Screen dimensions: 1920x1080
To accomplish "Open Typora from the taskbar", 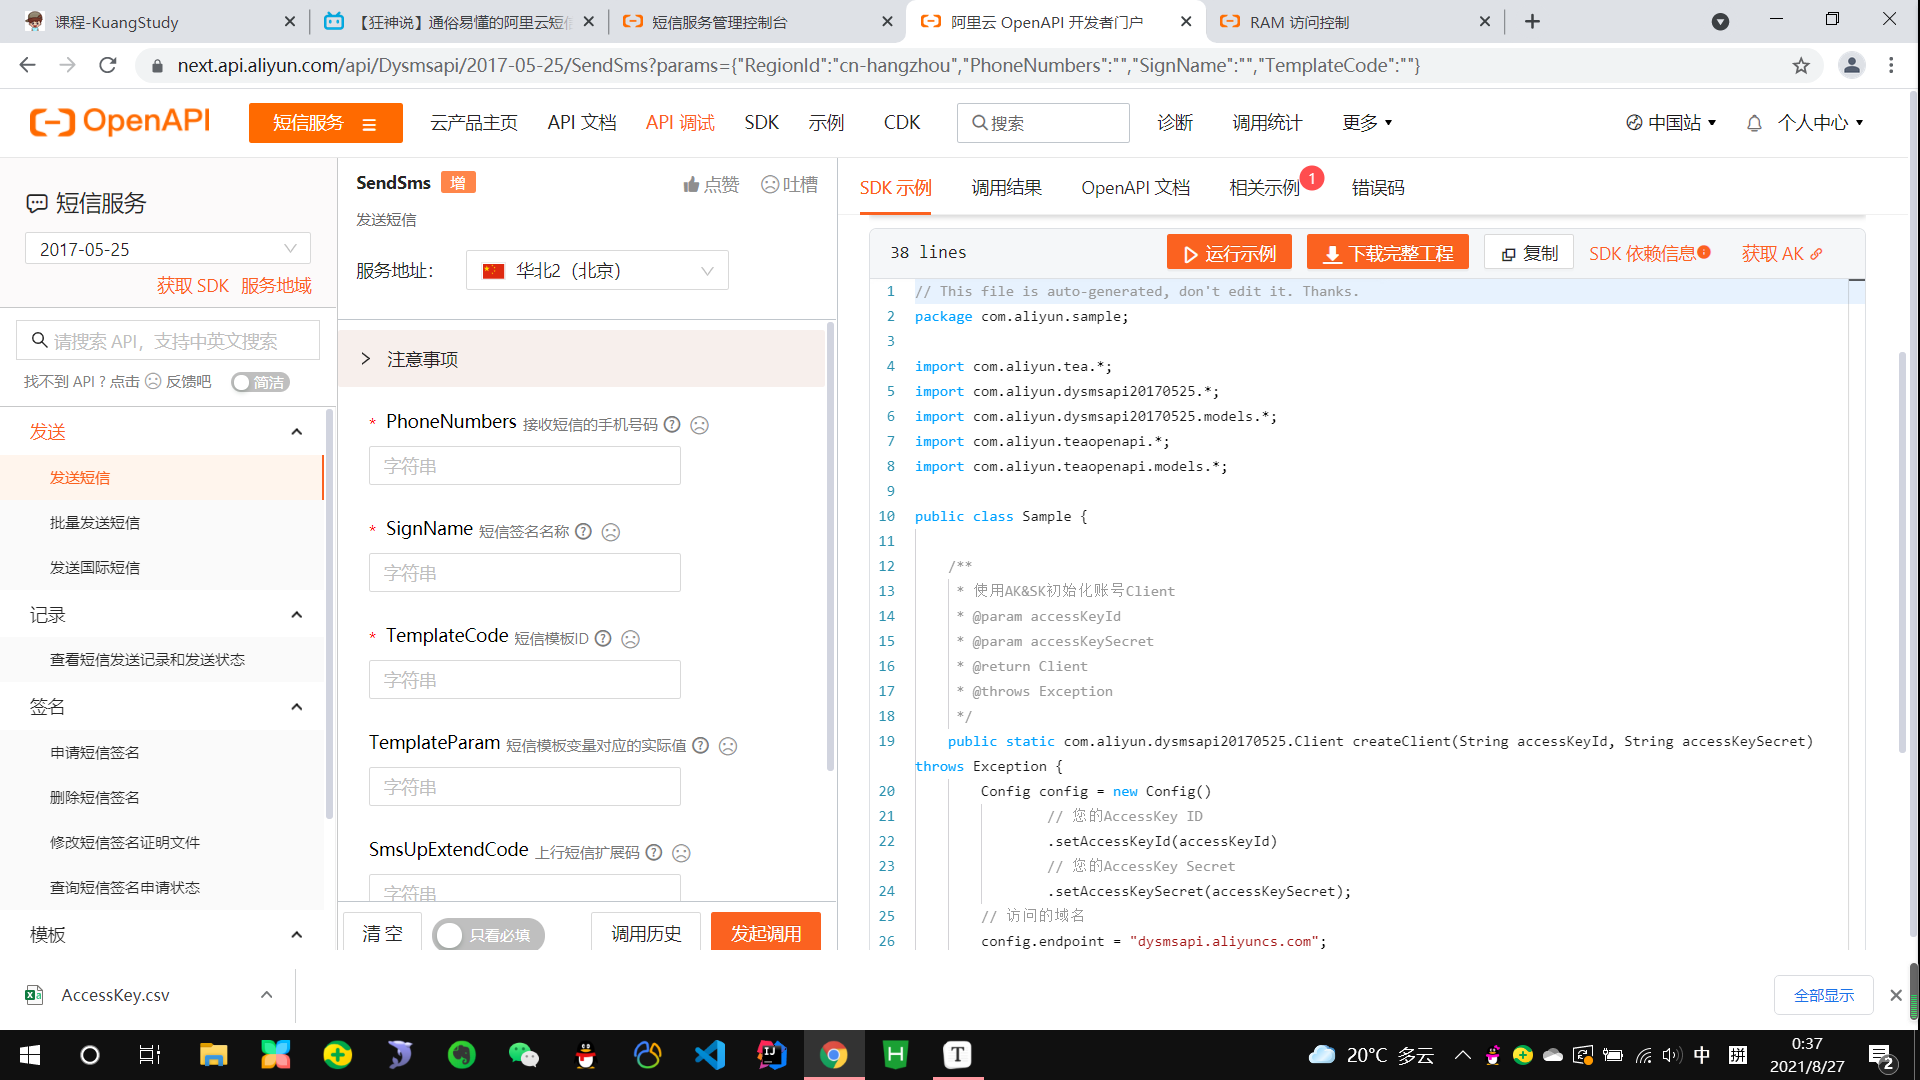I will pyautogui.click(x=958, y=1055).
